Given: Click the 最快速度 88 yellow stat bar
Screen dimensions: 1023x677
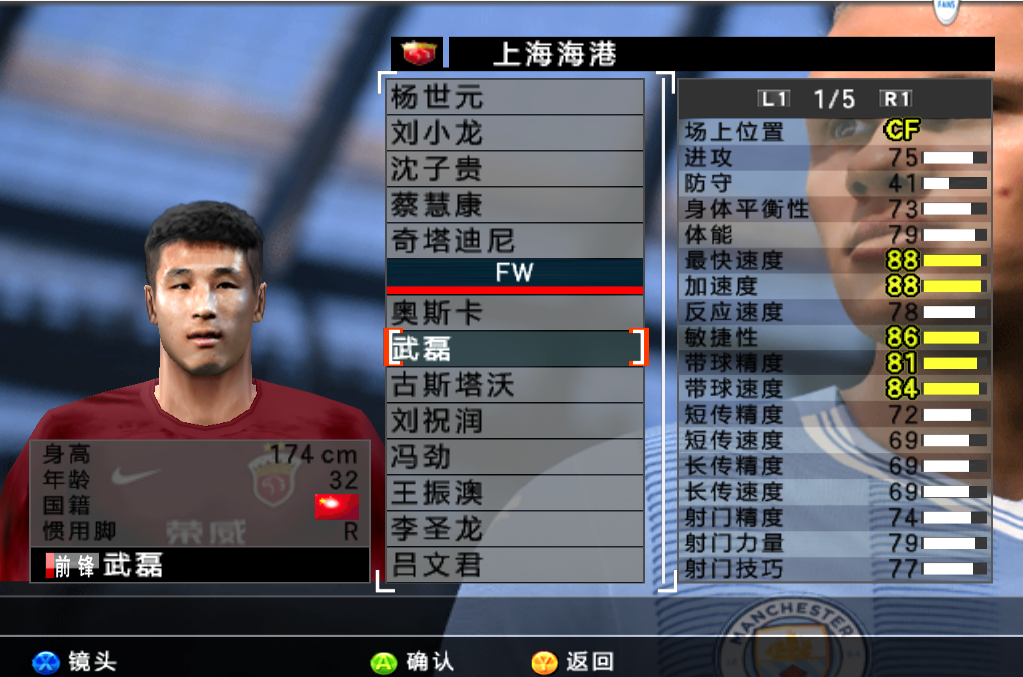Looking at the screenshot, I should 953,261.
